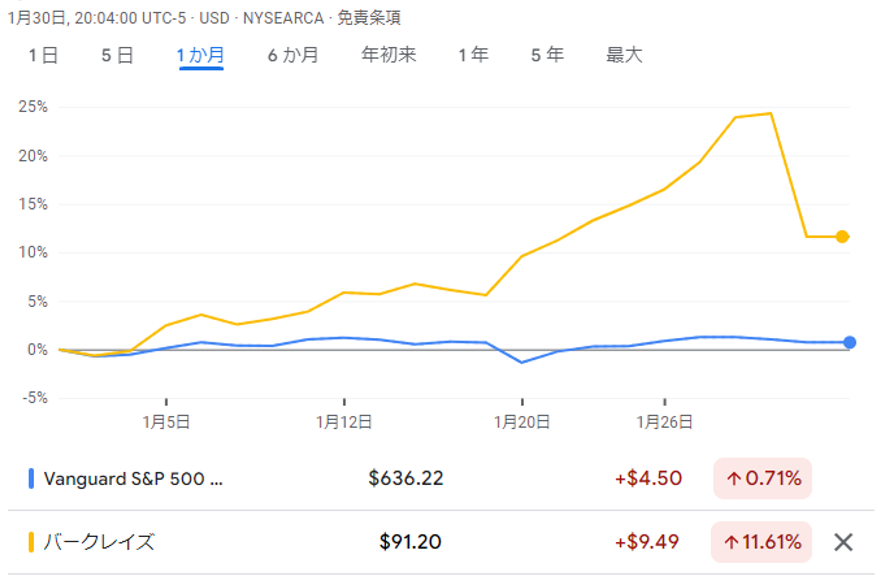883x581 pixels.
Task: Remove バークレイズ comparison with X icon
Action: pyautogui.click(x=843, y=542)
